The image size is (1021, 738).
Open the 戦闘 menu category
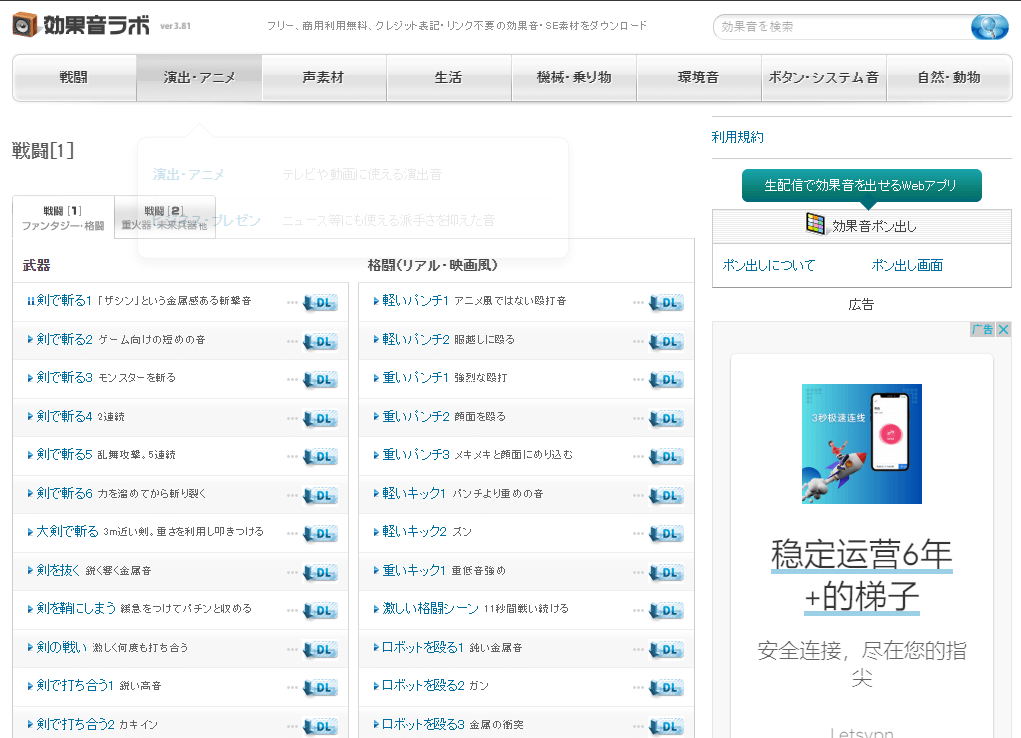[74, 78]
